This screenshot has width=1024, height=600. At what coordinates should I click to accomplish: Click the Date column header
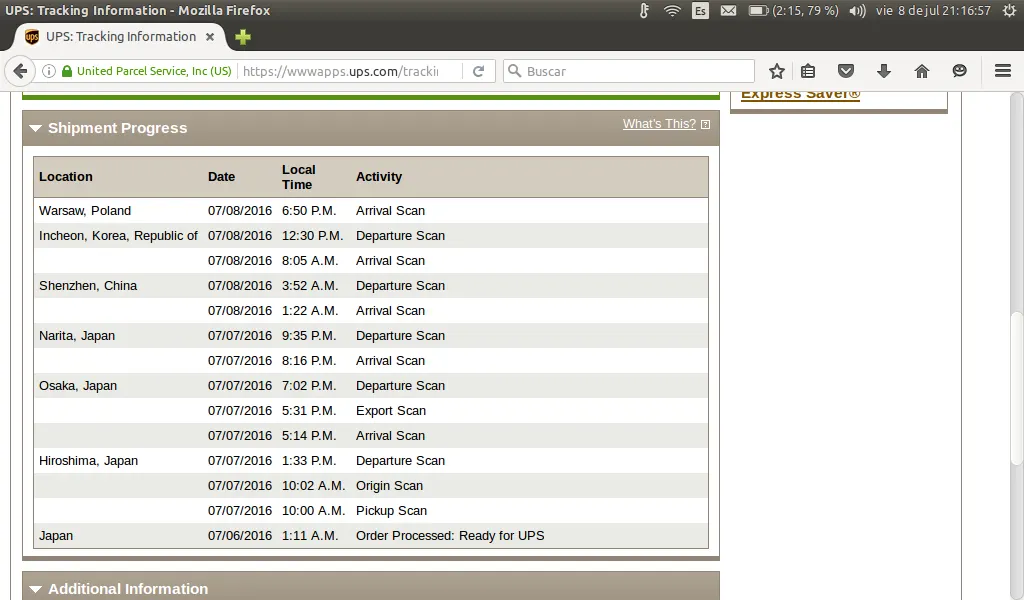tap(221, 177)
